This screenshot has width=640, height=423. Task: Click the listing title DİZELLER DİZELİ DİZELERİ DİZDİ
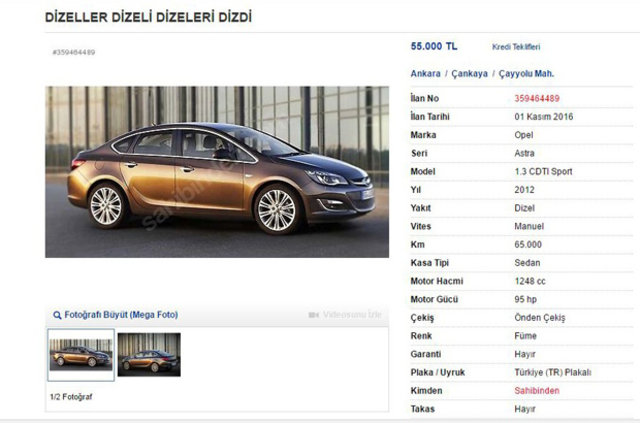148,17
